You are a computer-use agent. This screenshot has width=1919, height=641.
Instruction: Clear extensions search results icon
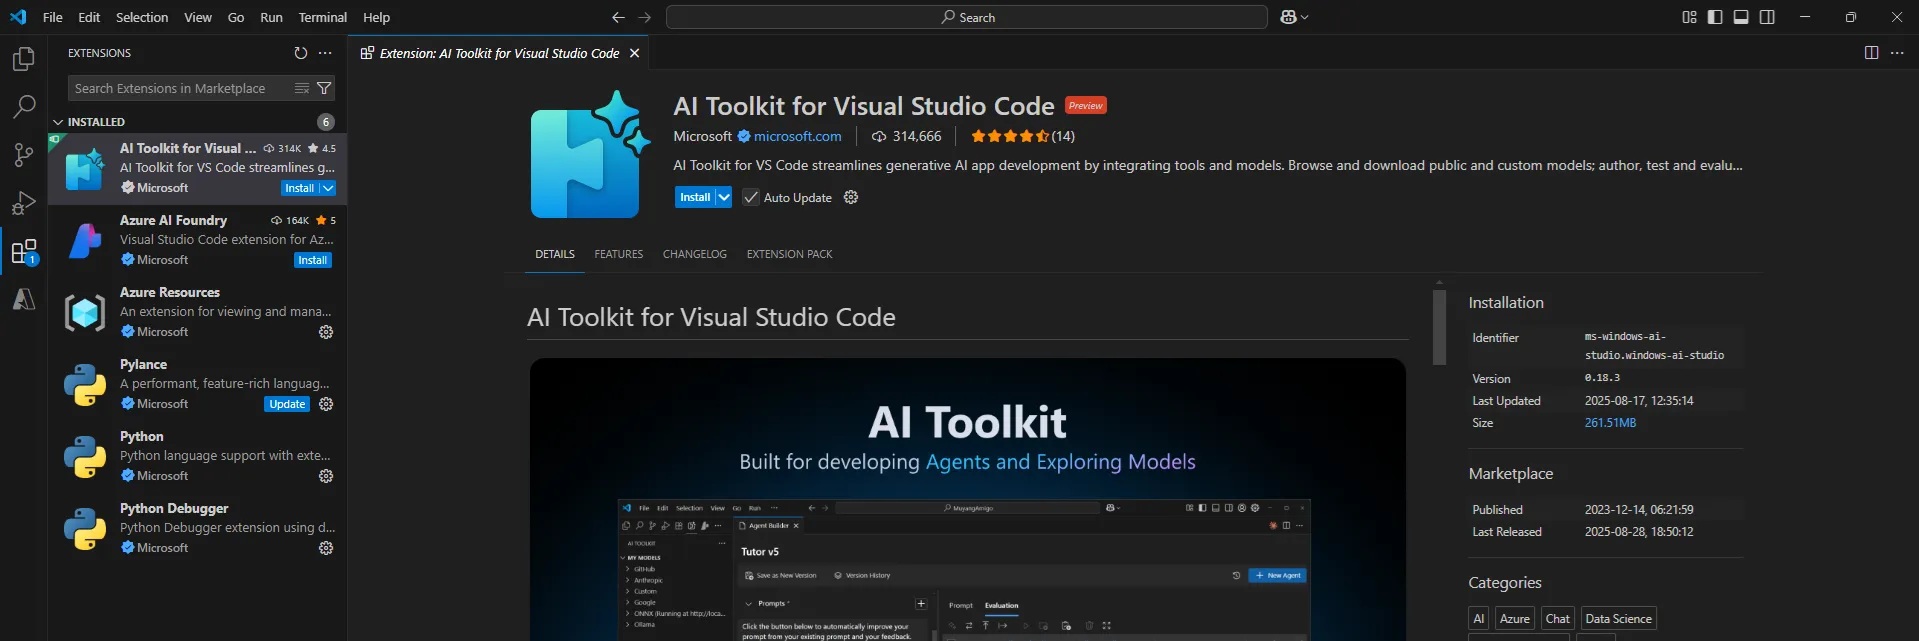[302, 88]
